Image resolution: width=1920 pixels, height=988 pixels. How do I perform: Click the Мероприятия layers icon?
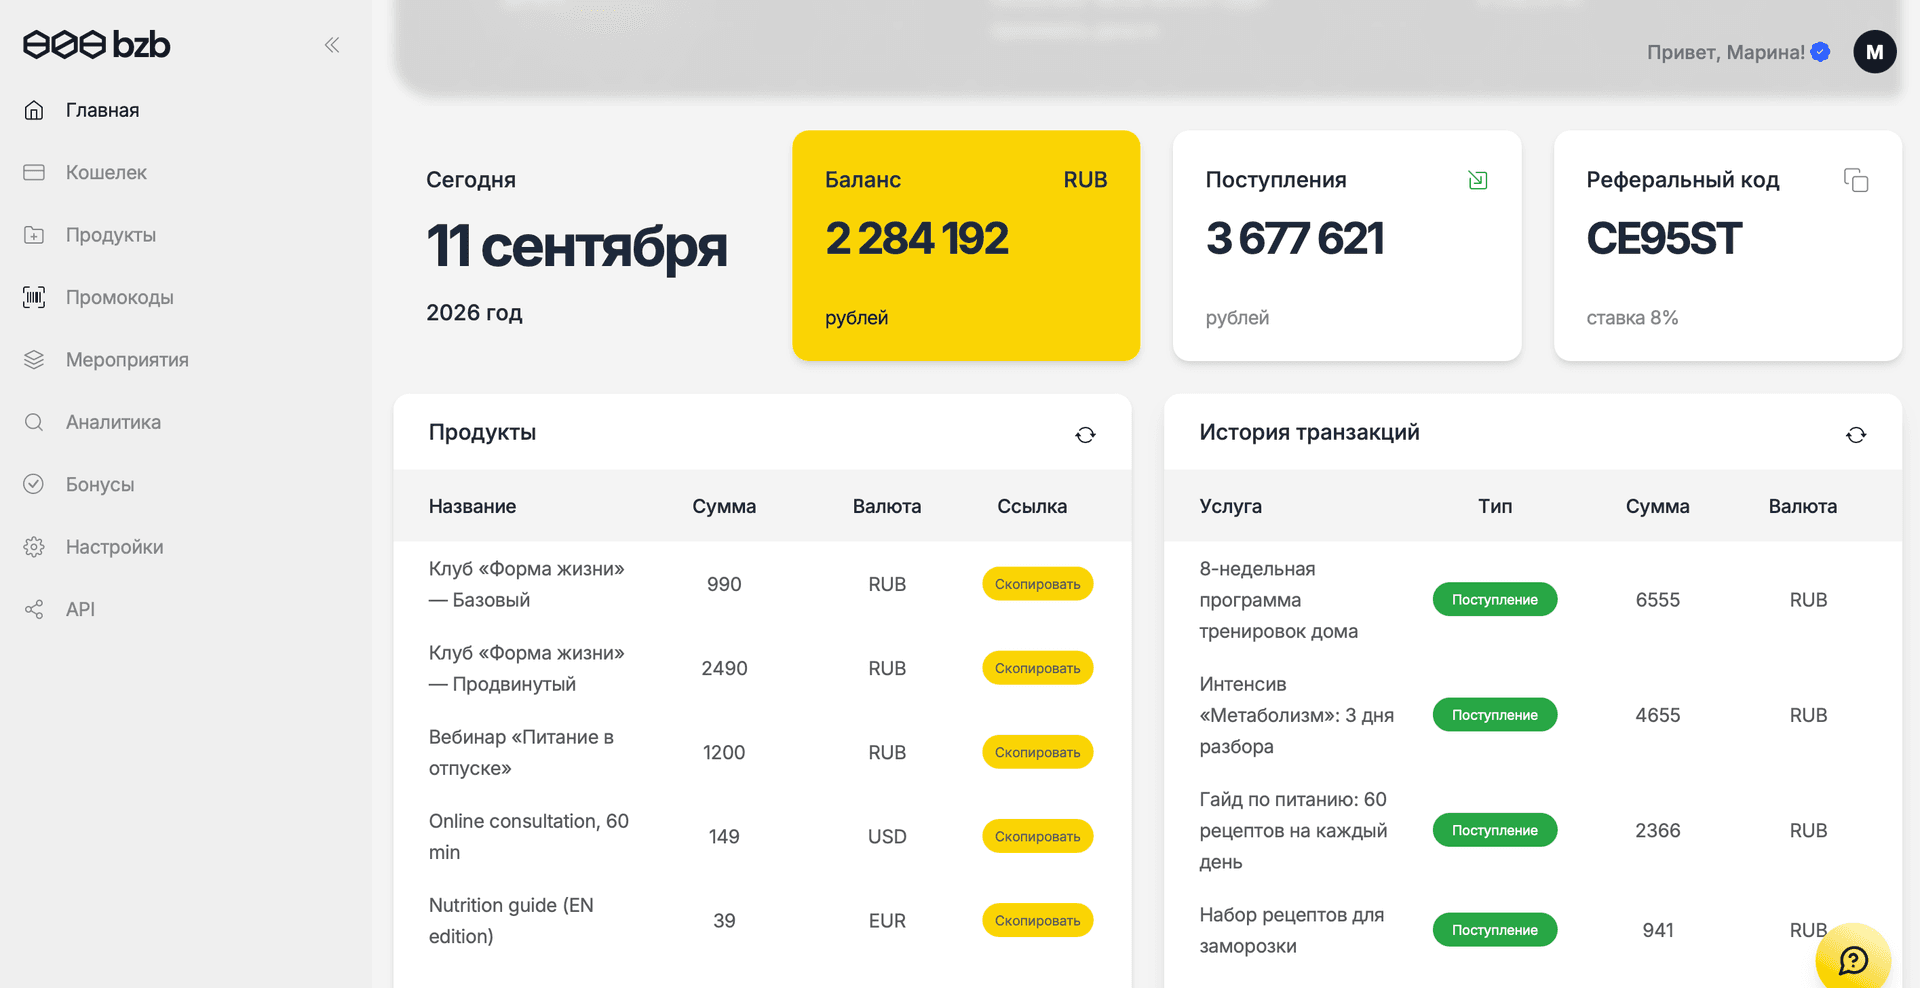pos(34,359)
